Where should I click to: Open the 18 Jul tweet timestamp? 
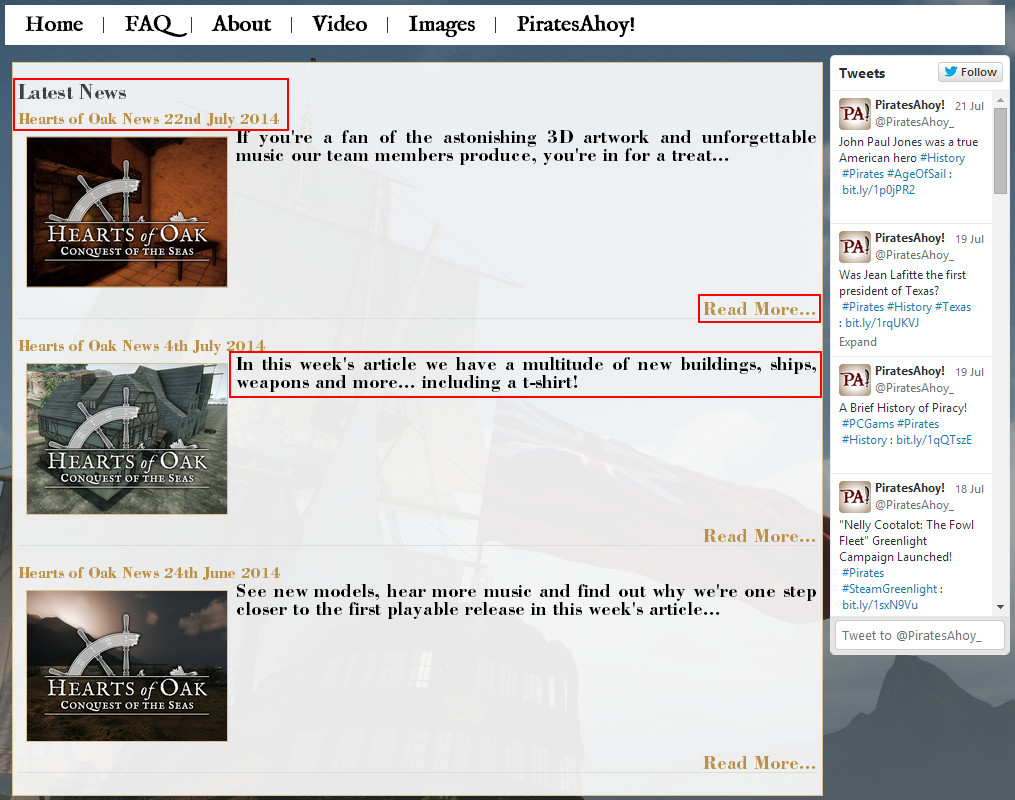(x=969, y=489)
